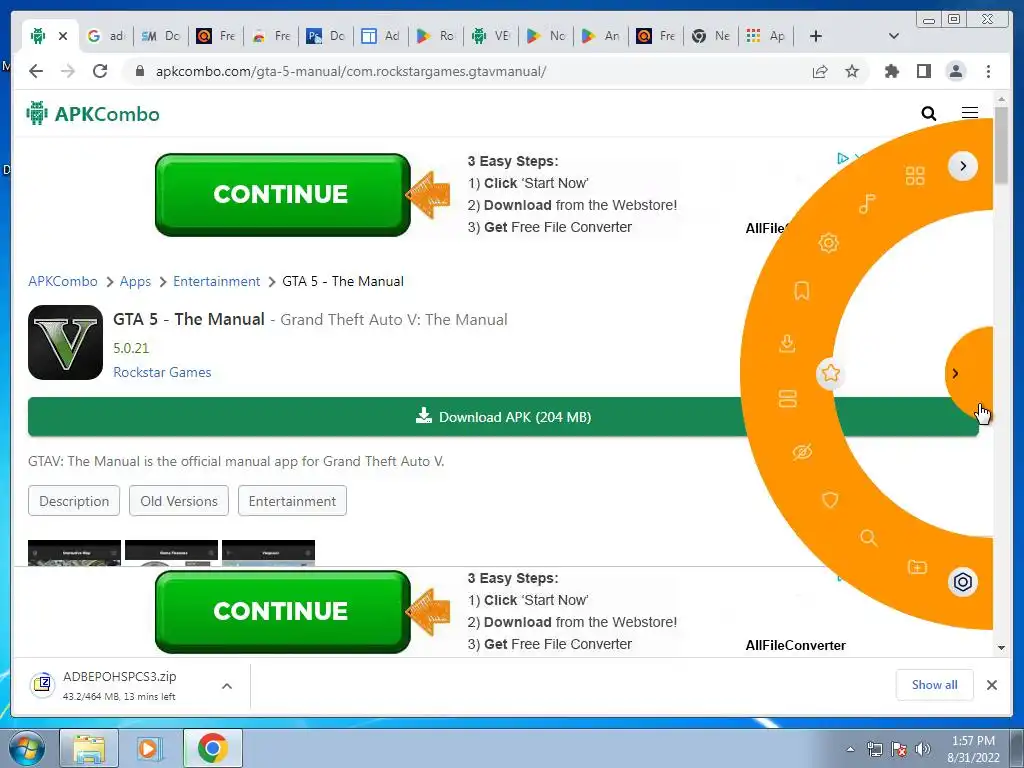Switch to the Google 'ad' tab
The width and height of the screenshot is (1024, 768).
pos(107,36)
